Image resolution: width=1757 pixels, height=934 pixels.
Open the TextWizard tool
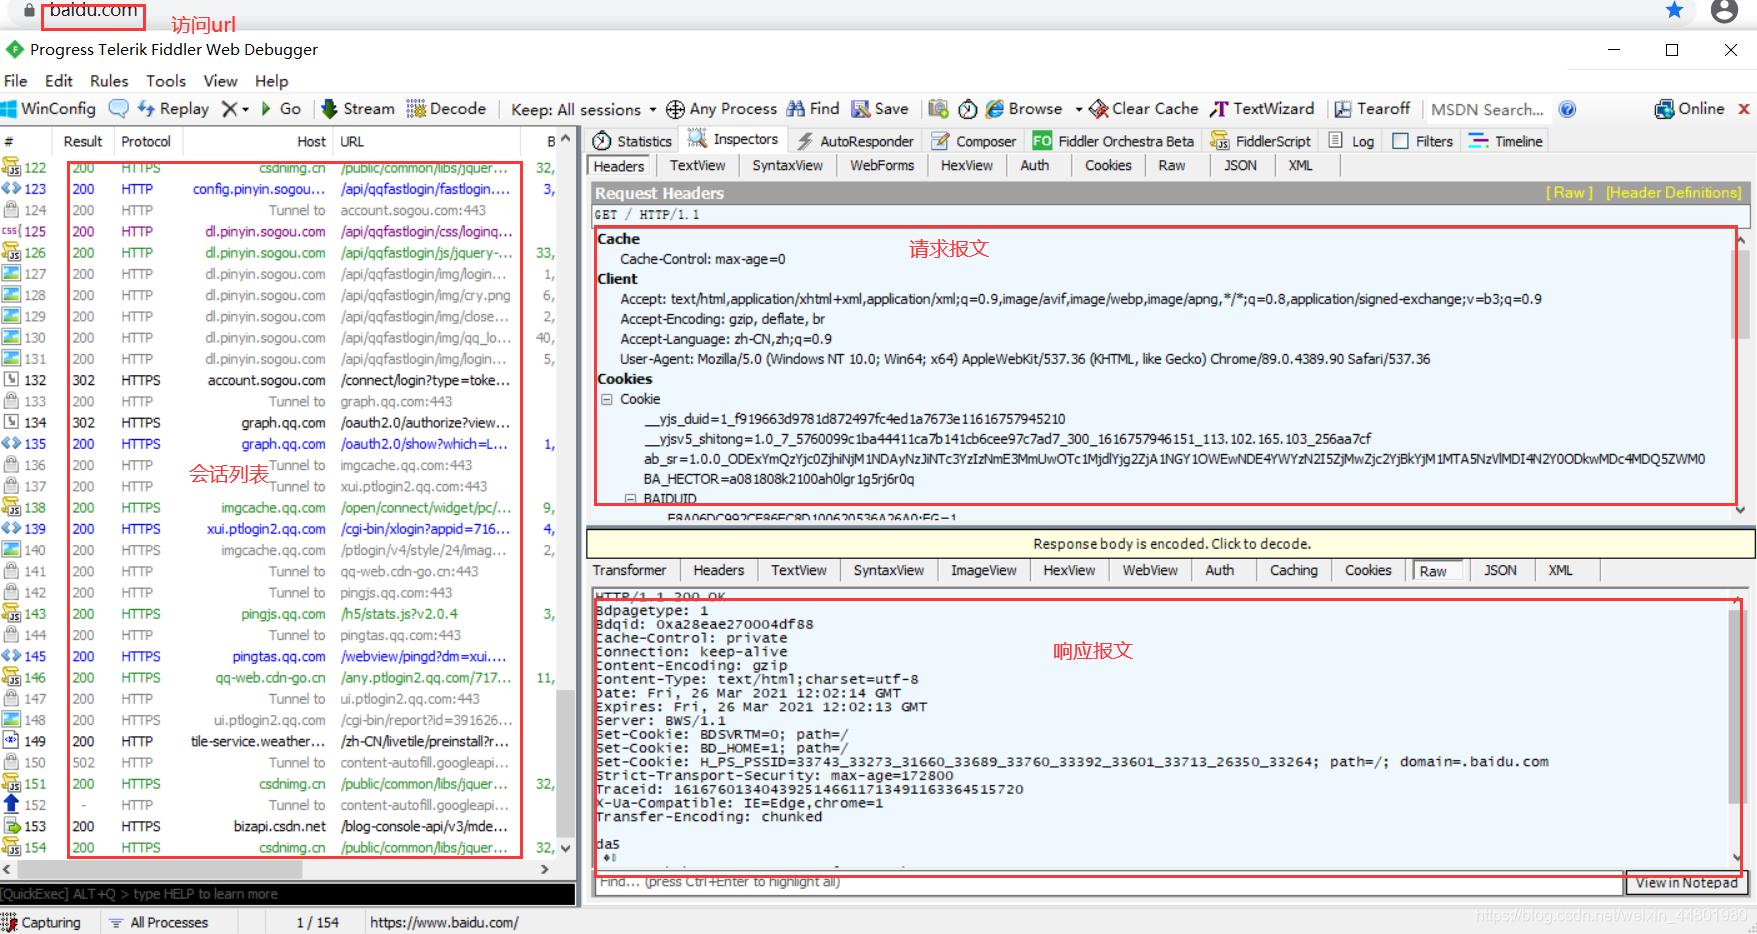point(1262,109)
